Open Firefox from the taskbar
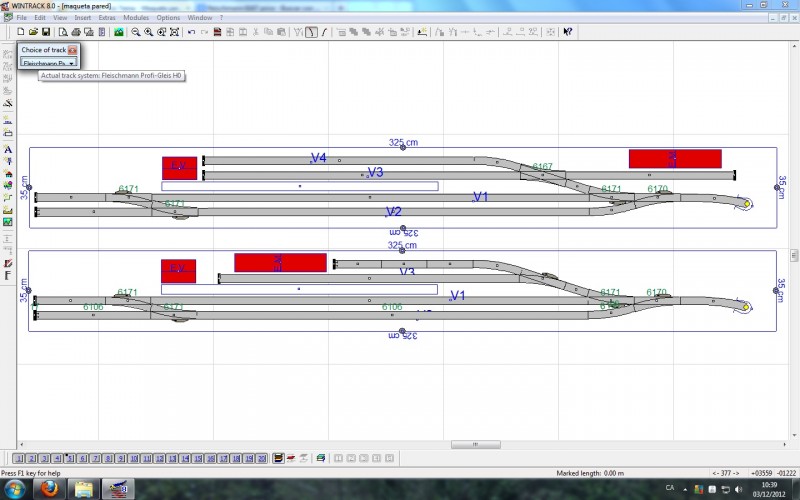The height and width of the screenshot is (500, 800). click(49, 490)
